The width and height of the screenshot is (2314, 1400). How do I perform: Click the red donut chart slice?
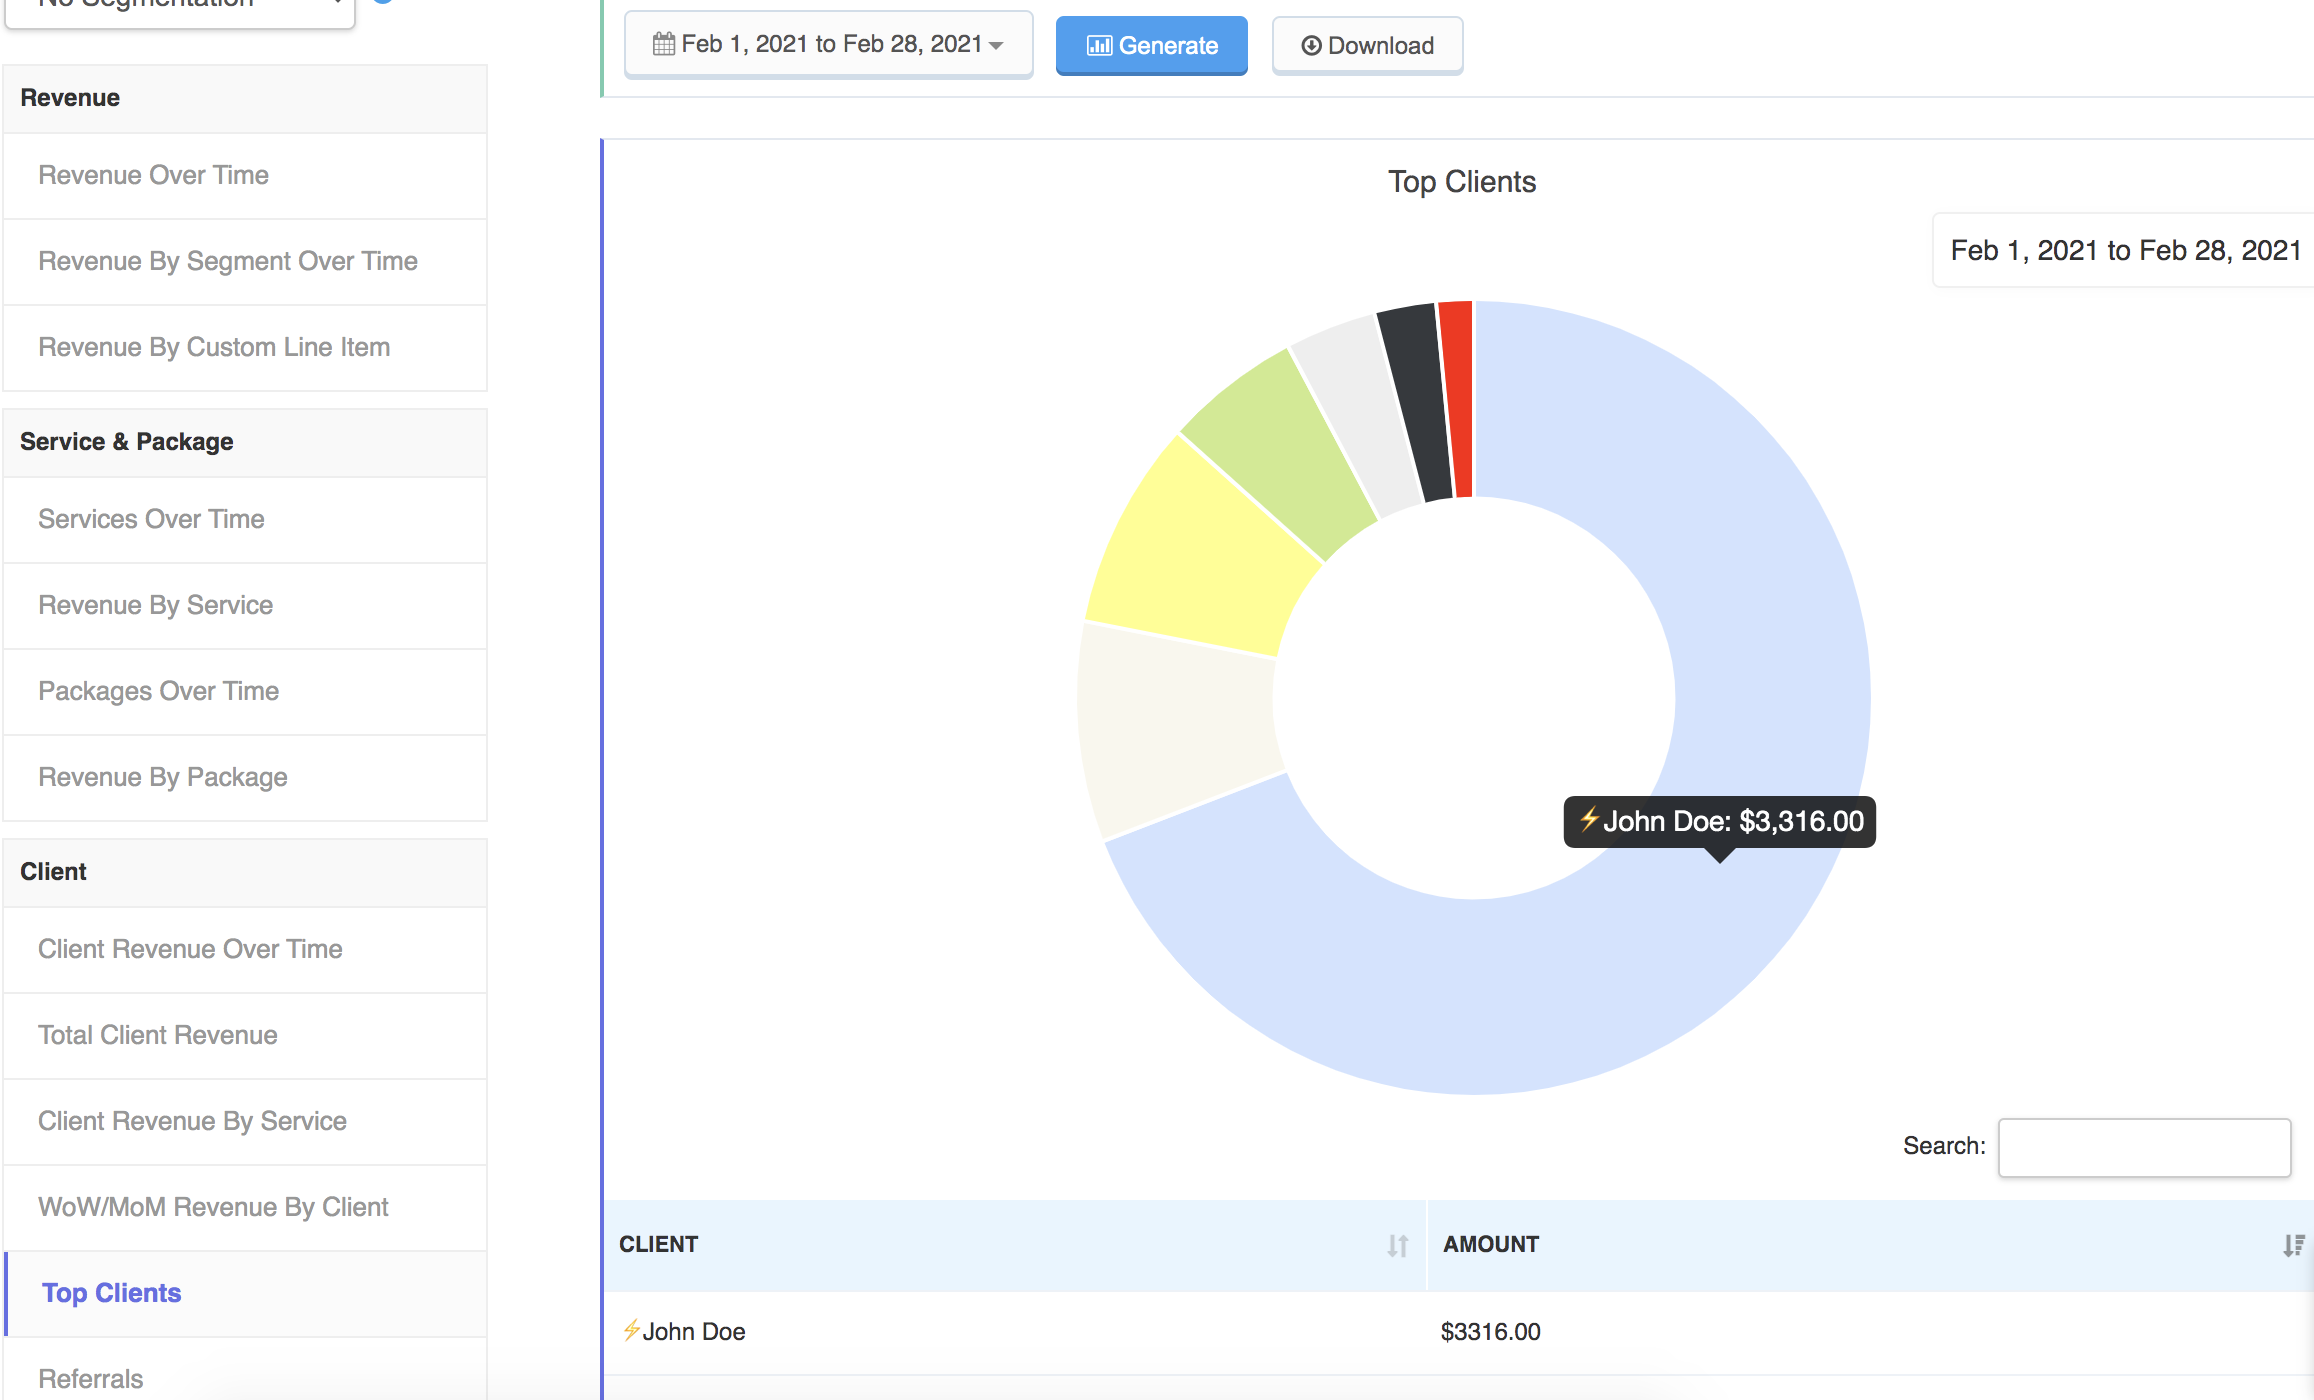[x=1458, y=400]
